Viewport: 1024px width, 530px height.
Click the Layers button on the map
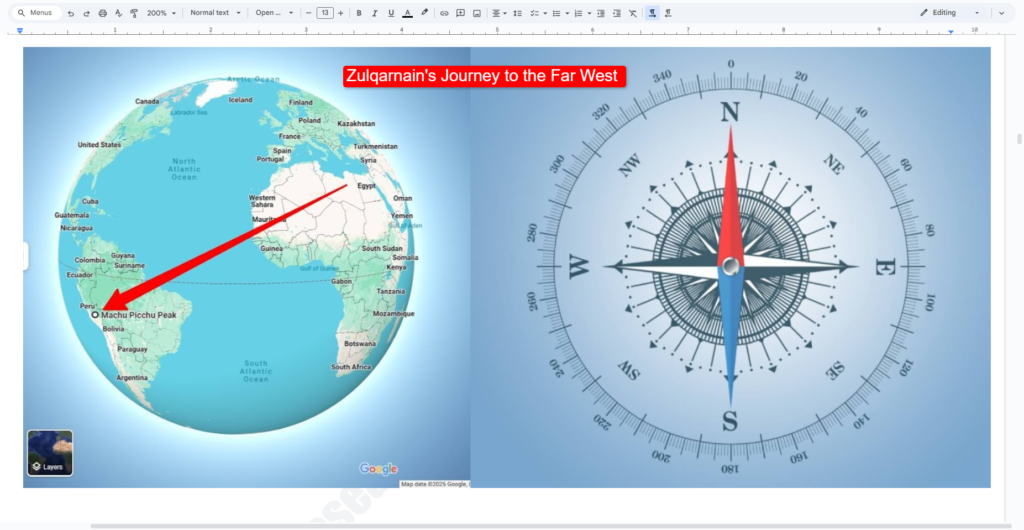pyautogui.click(x=50, y=453)
